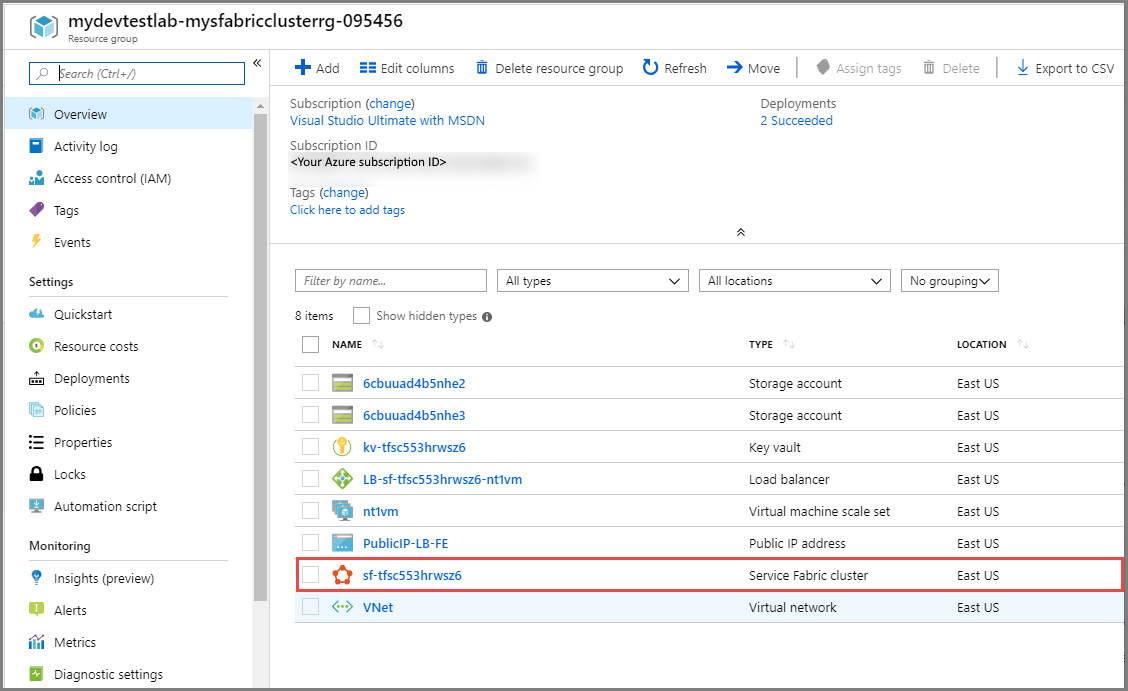Image resolution: width=1128 pixels, height=691 pixels.
Task: Click the purple Tags icon in sidebar
Action: tap(36, 210)
